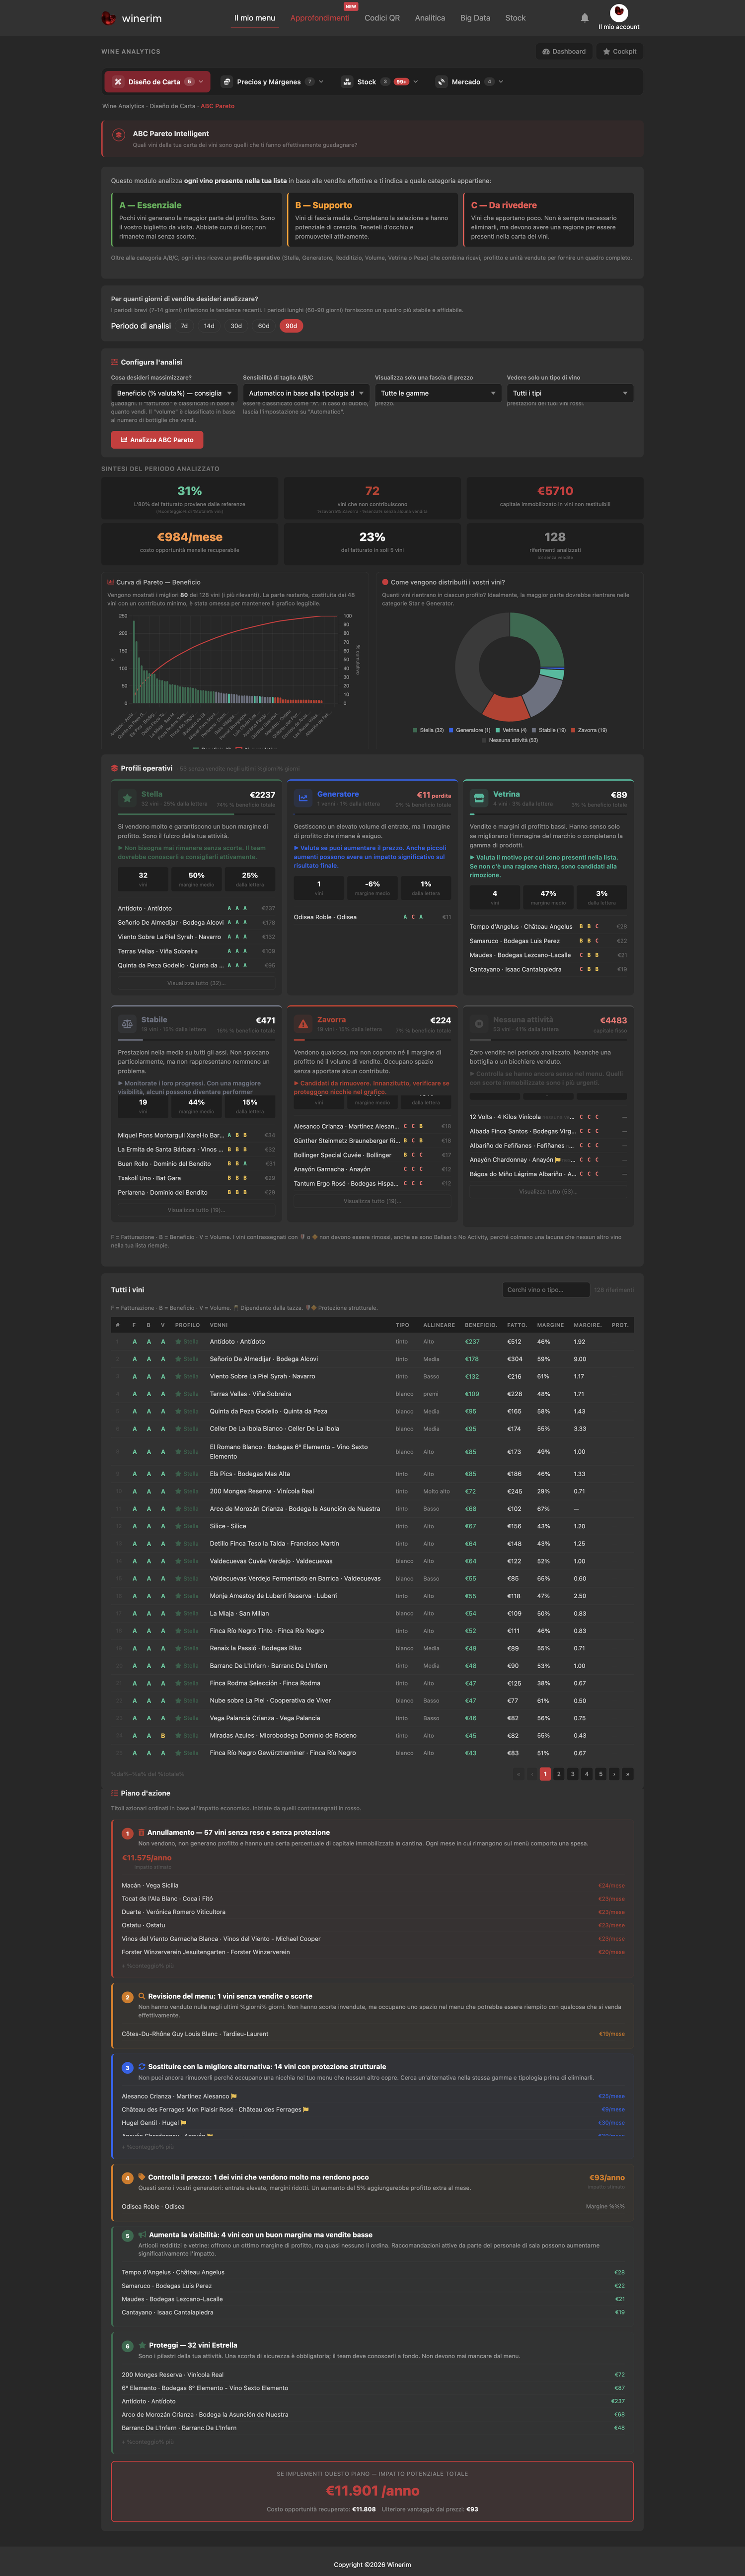This screenshot has width=745, height=2576.
Task: Click the winerim logo icon
Action: coord(108,18)
